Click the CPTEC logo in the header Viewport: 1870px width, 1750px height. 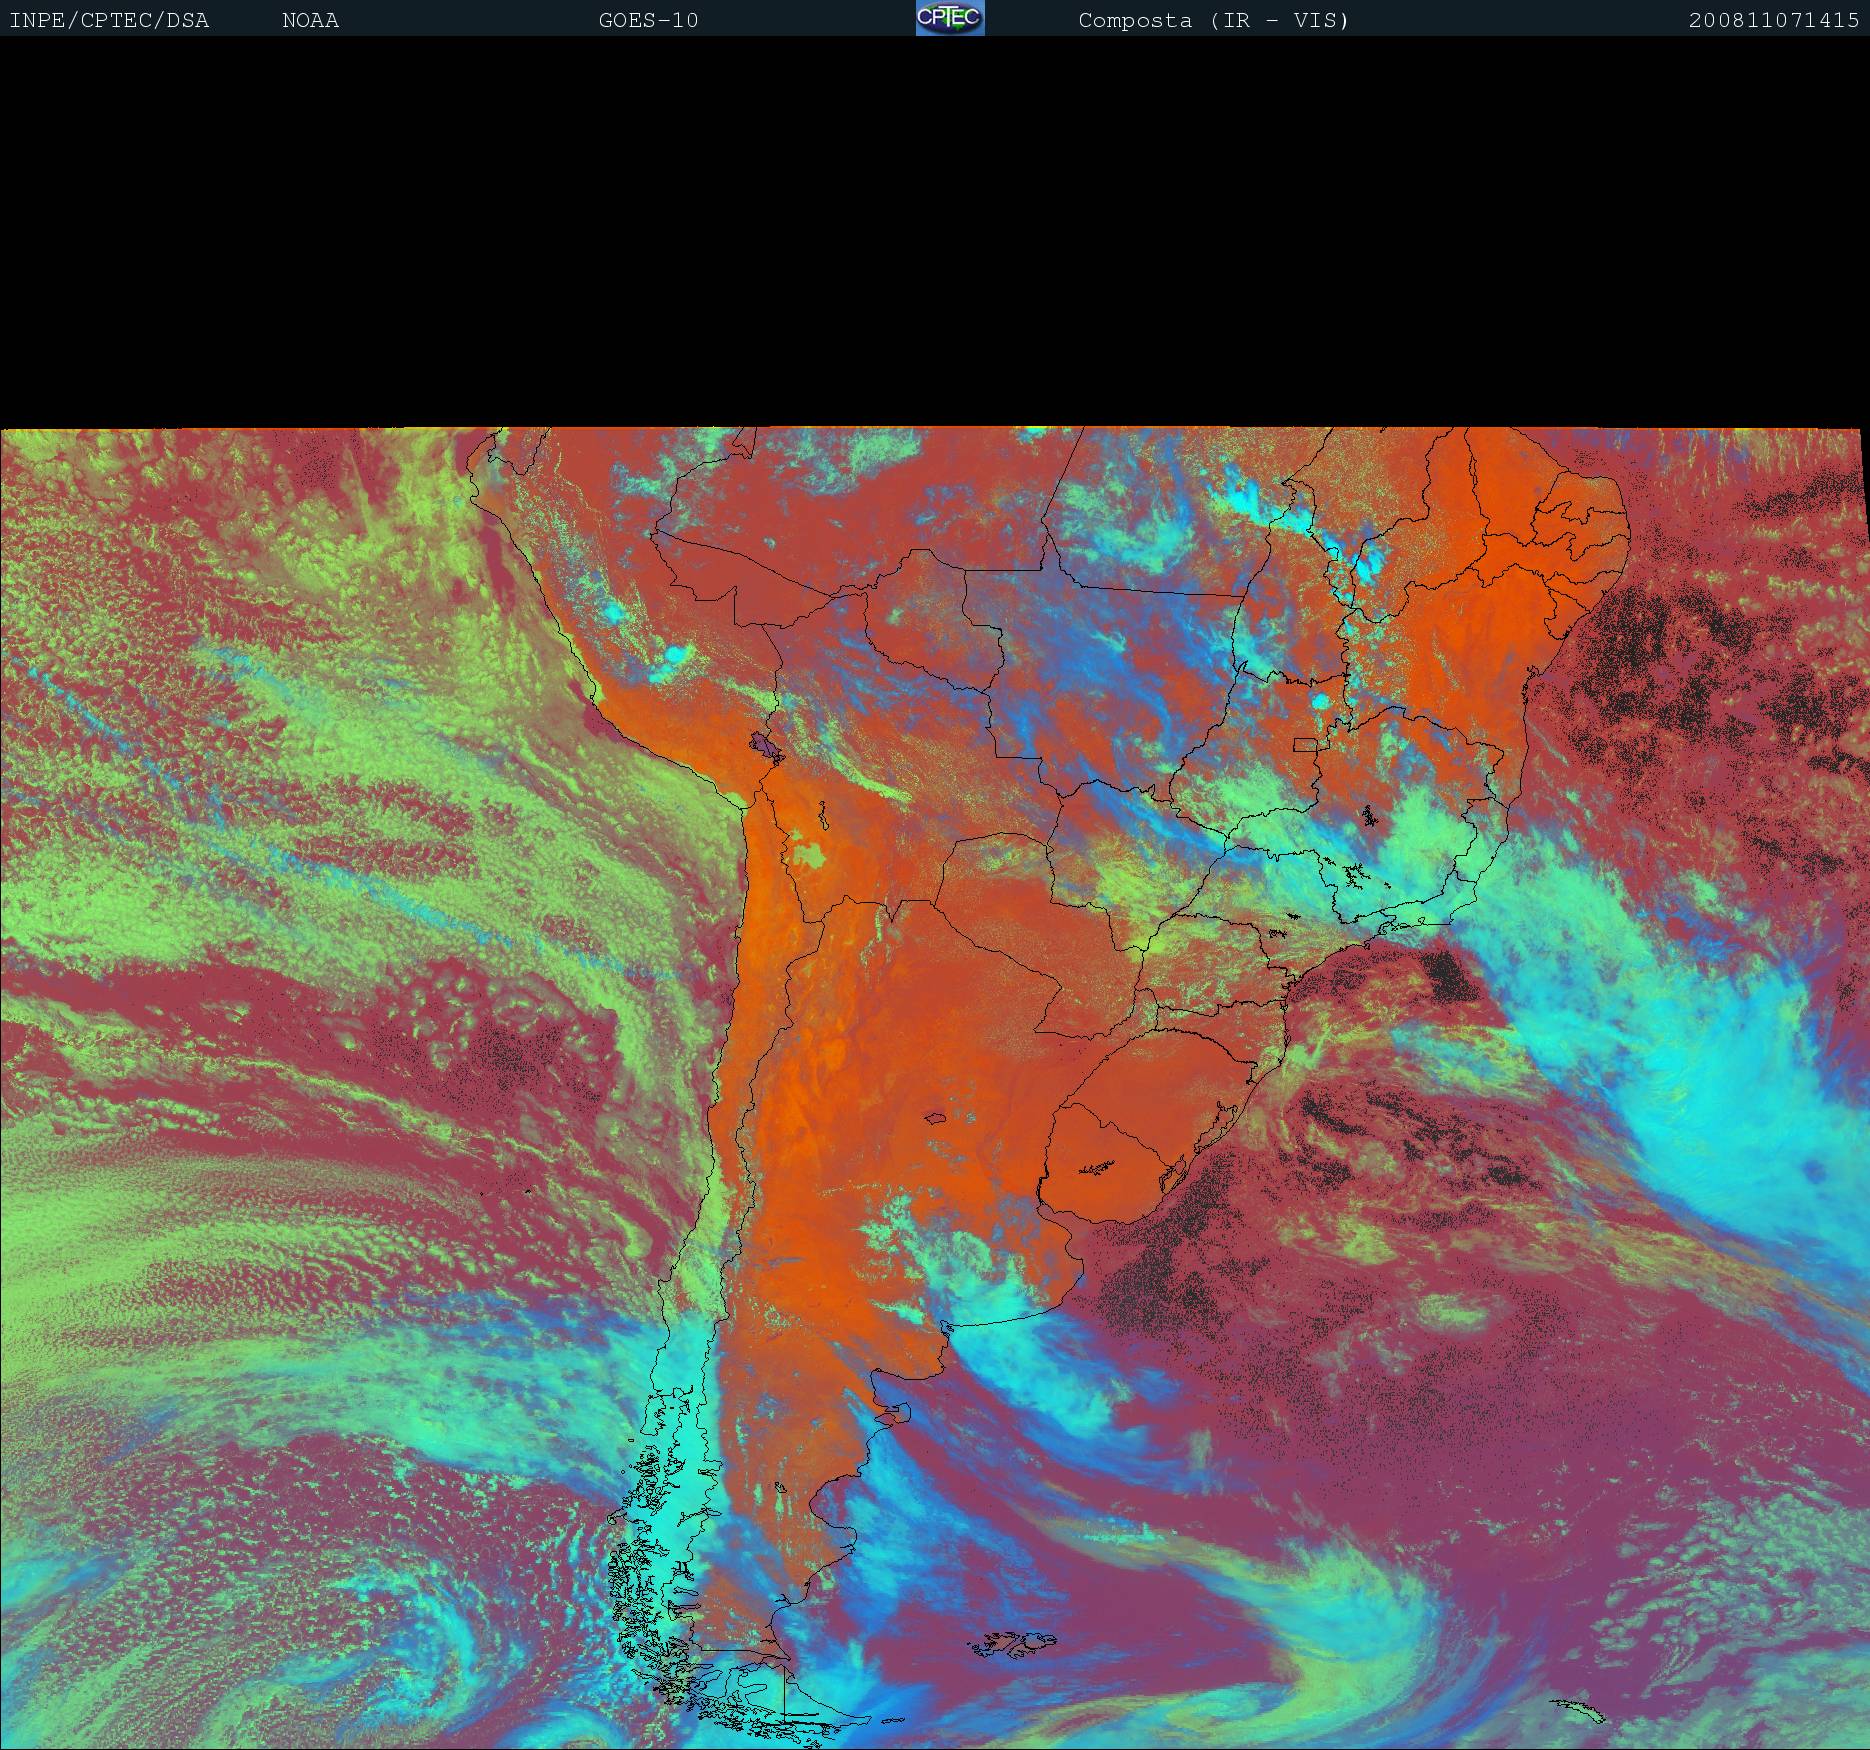[x=950, y=19]
